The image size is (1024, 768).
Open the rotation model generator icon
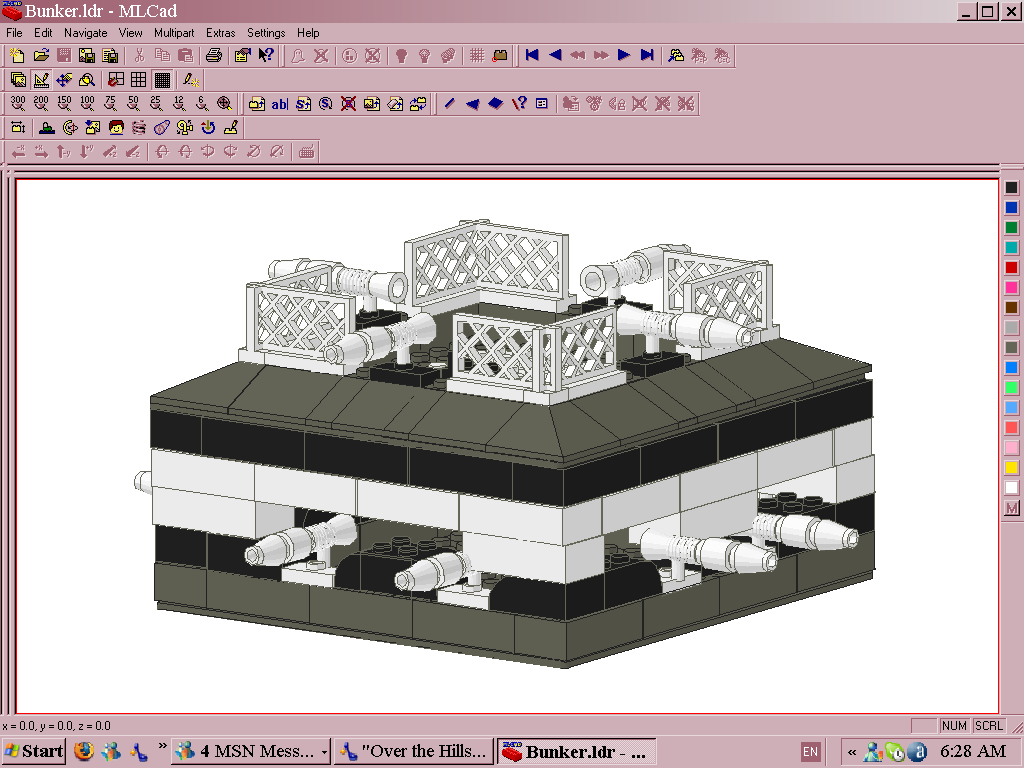[x=70, y=127]
